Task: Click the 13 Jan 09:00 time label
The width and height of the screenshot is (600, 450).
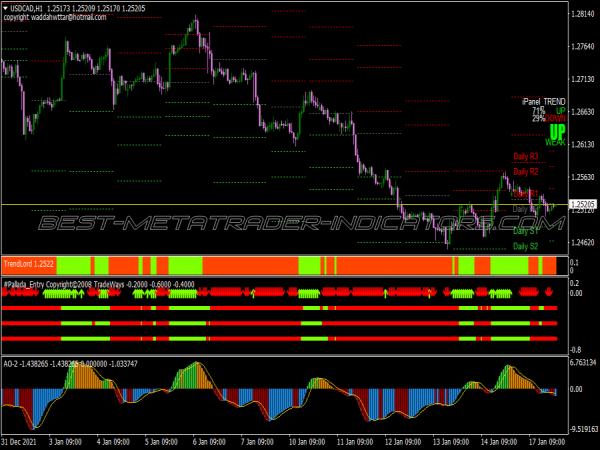Action: pos(451,442)
